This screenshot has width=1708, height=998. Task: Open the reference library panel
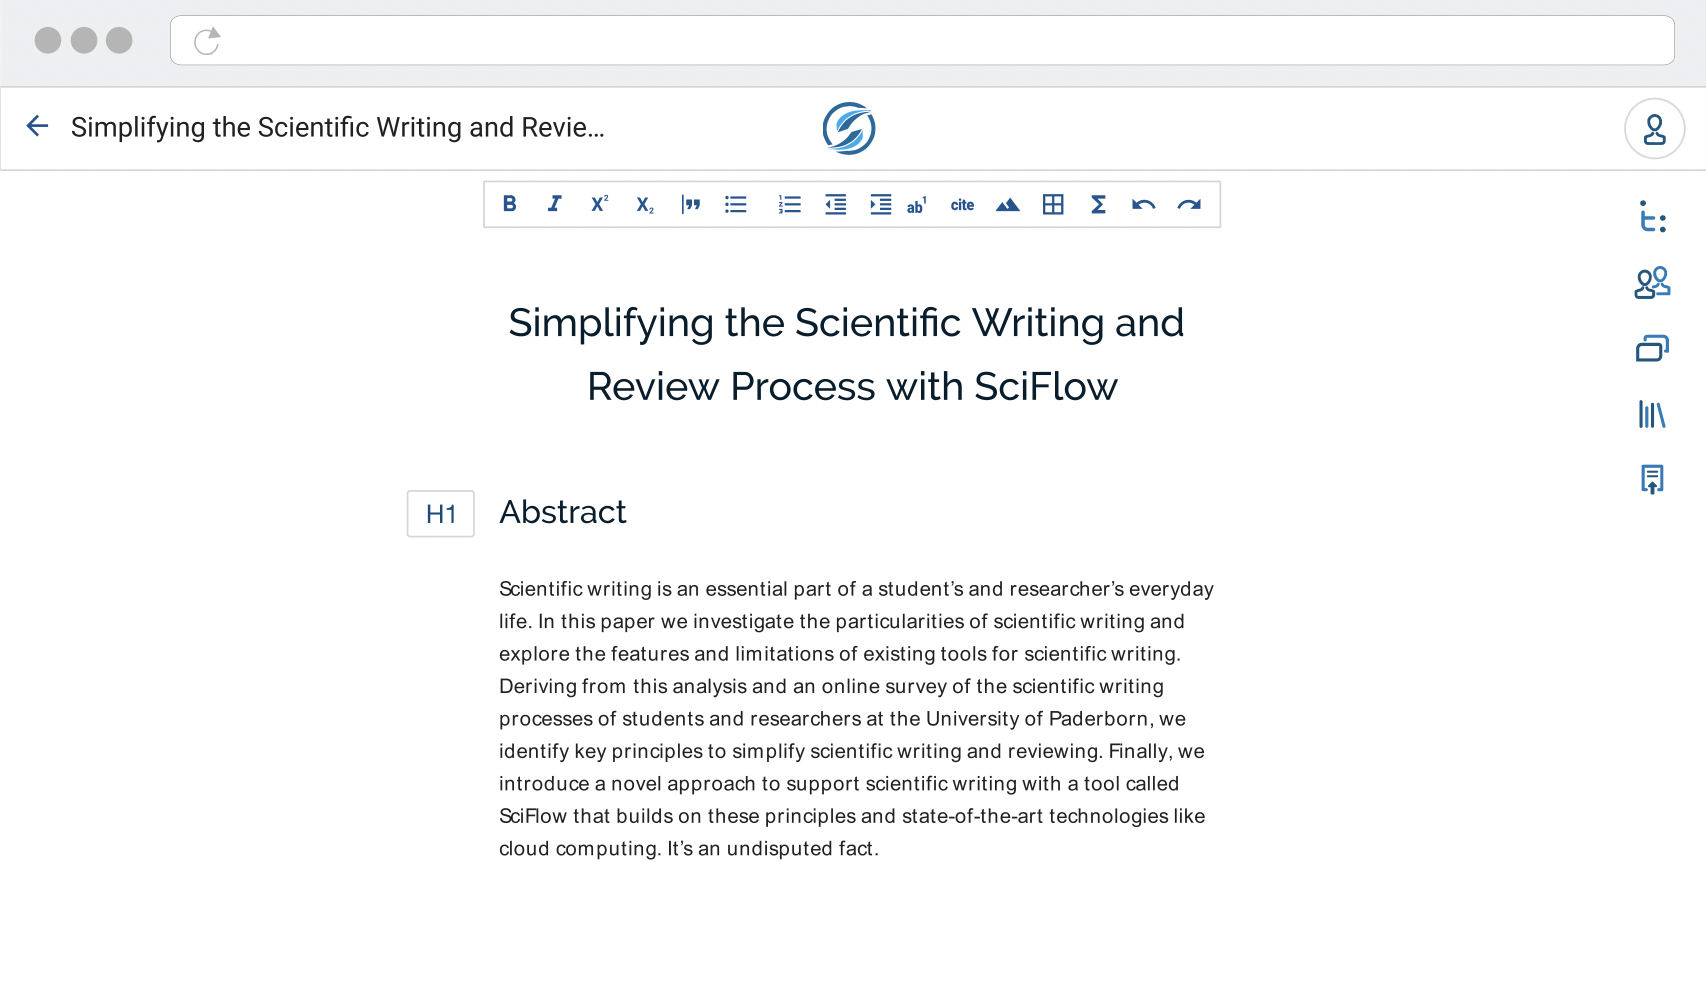click(x=1653, y=414)
